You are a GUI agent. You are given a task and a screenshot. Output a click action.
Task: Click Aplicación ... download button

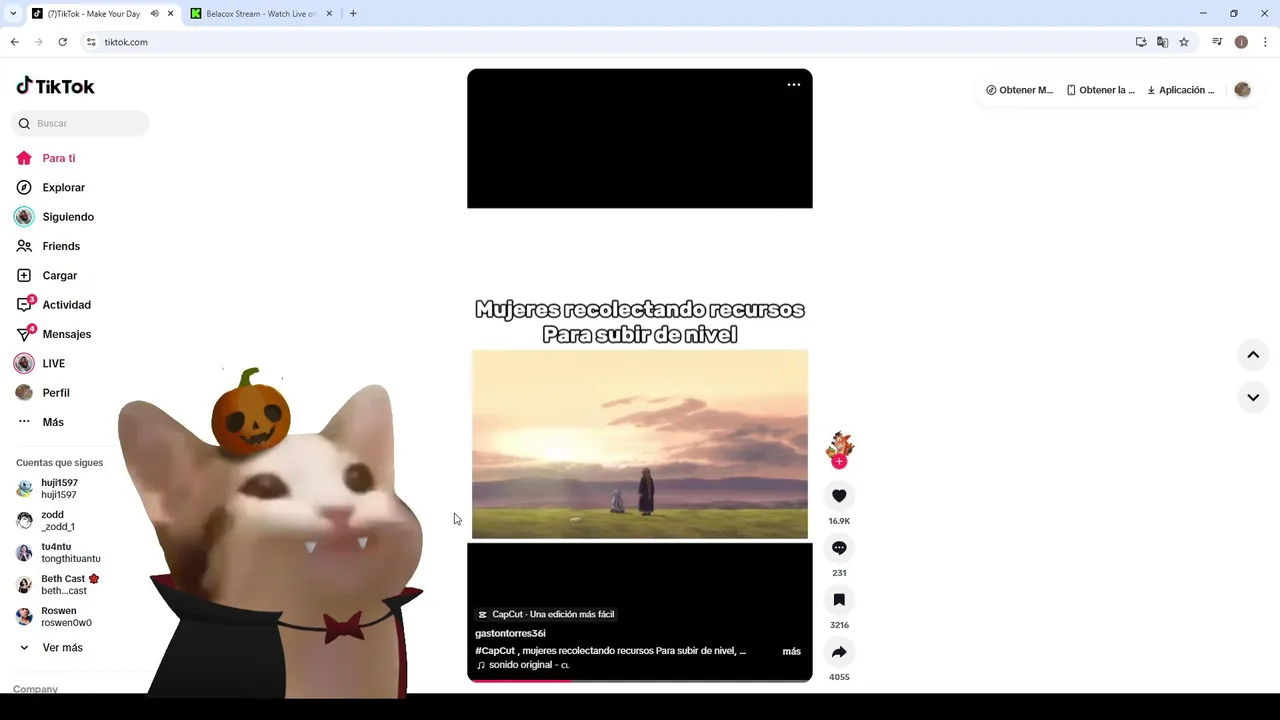coord(1181,90)
